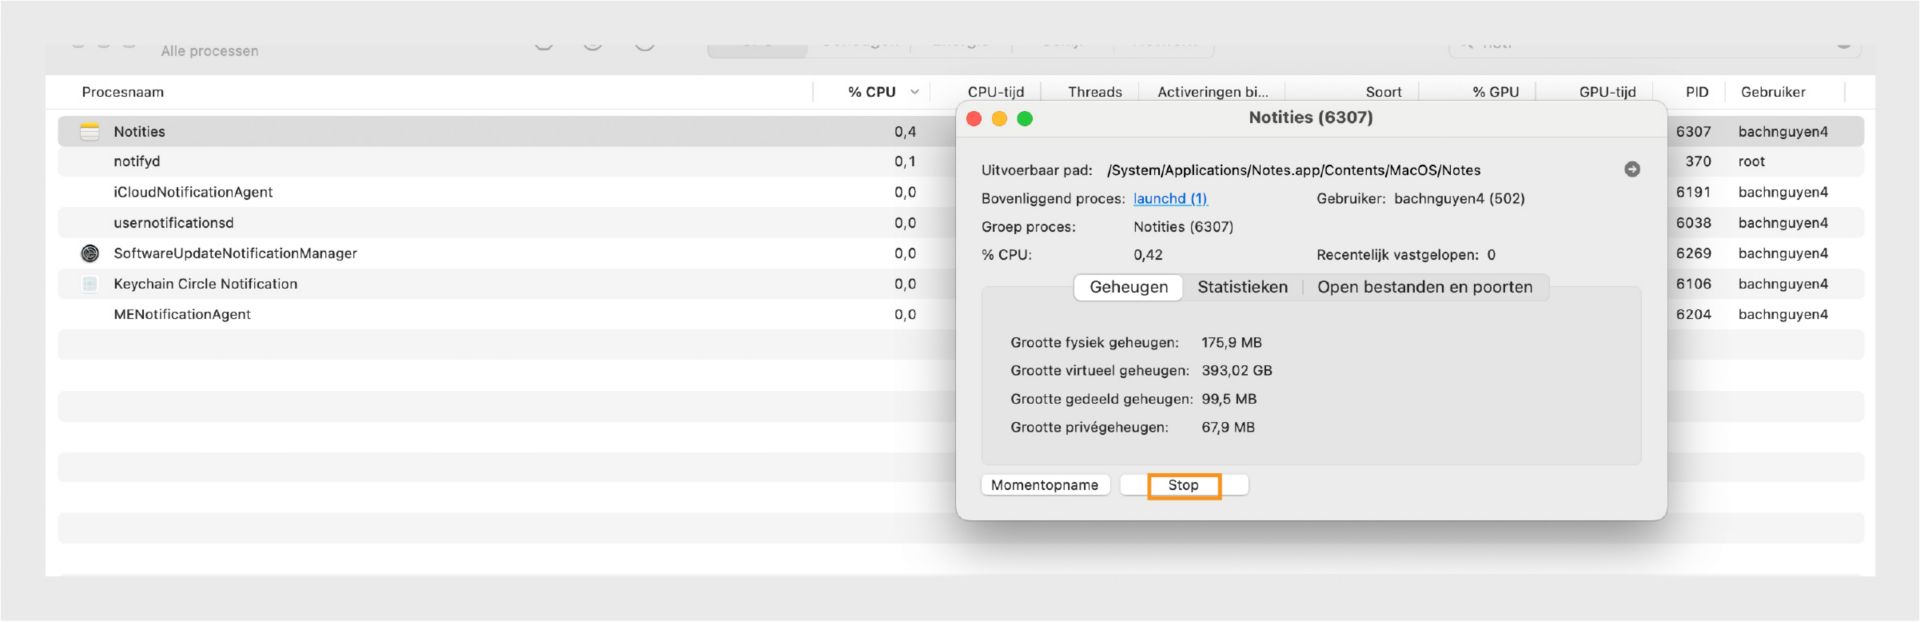Select the Keychain Circle Notification process
Viewport: 1920px width, 622px height.
960,284
